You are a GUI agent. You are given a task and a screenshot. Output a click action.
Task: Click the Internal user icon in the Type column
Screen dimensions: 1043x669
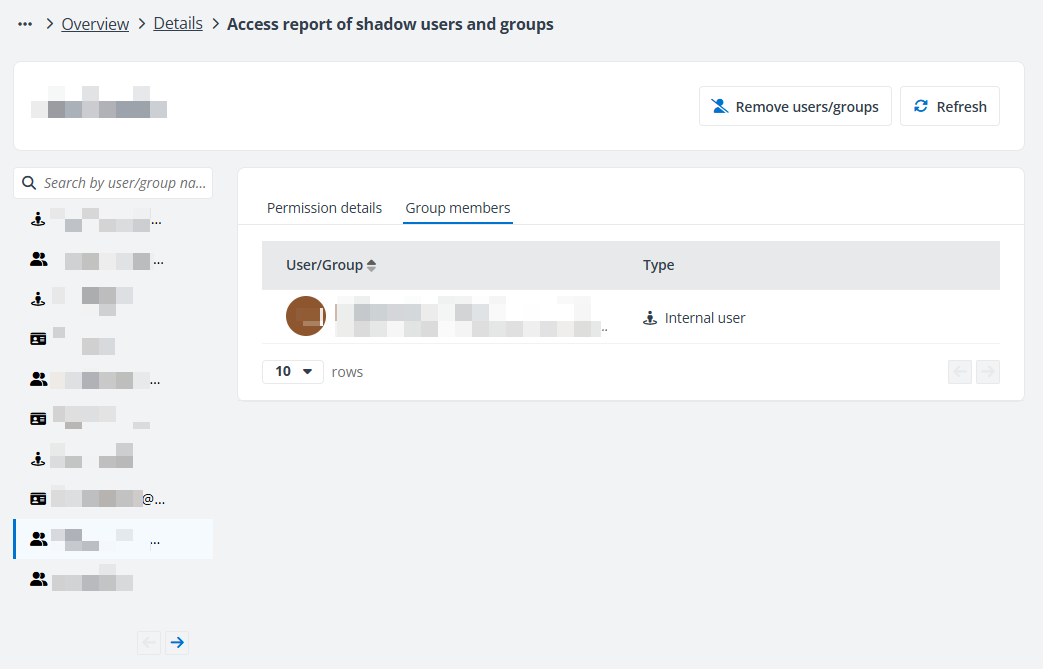[x=650, y=317]
